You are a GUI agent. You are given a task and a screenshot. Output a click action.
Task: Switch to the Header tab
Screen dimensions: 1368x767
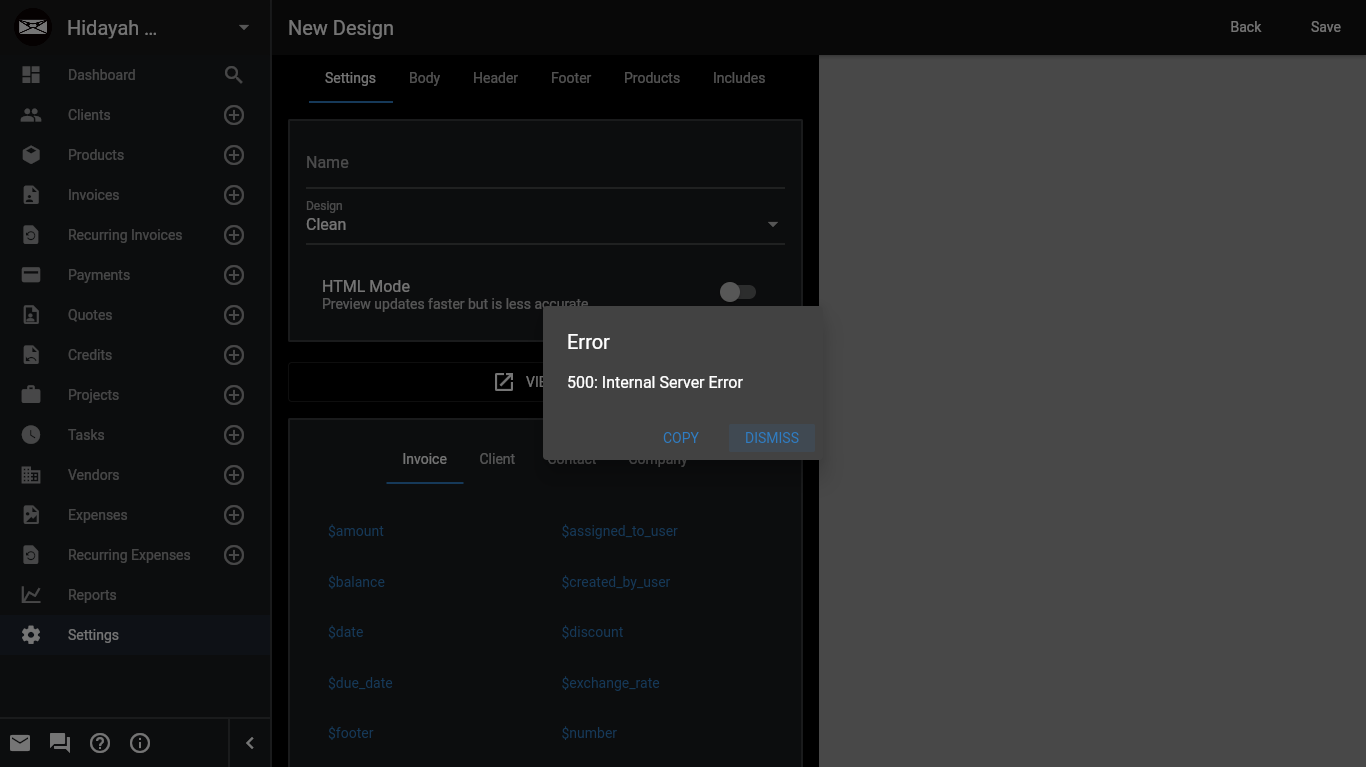495,78
